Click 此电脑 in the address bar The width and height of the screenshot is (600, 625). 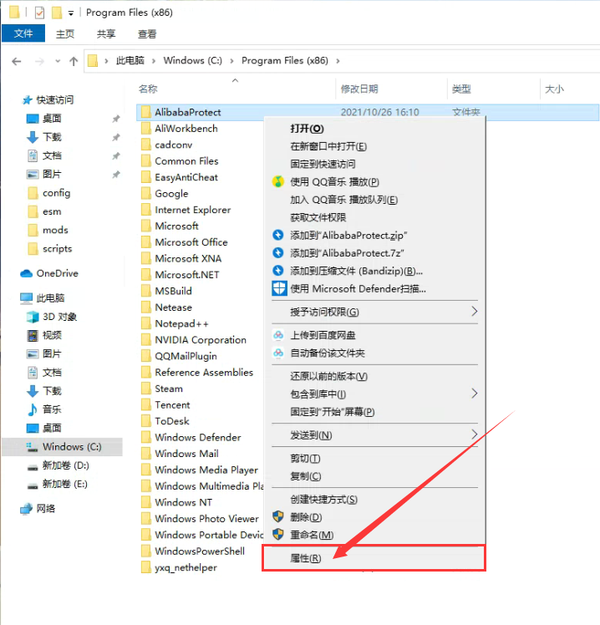pyautogui.click(x=130, y=61)
